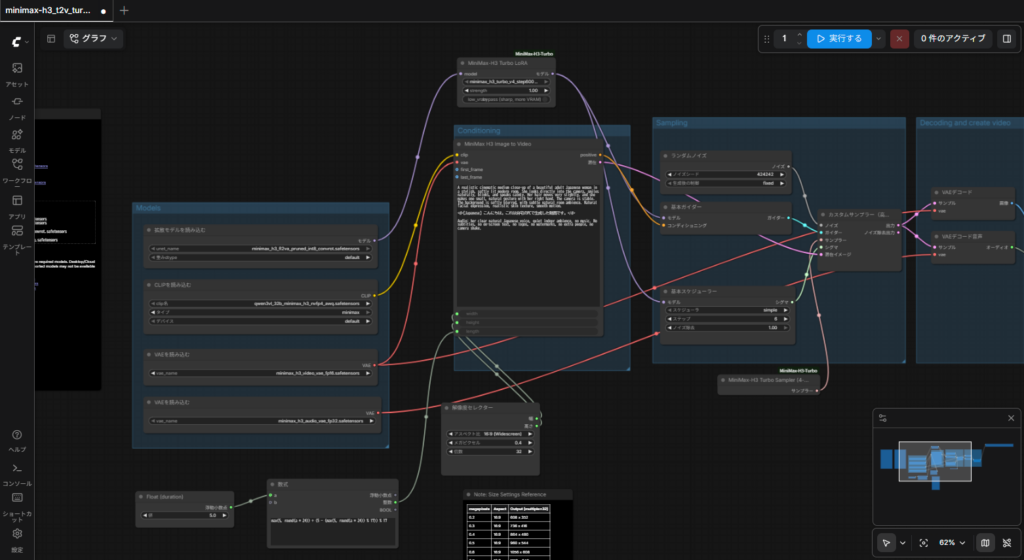
Task: Toggle the コンソール (Console) panel
Action: point(17,474)
